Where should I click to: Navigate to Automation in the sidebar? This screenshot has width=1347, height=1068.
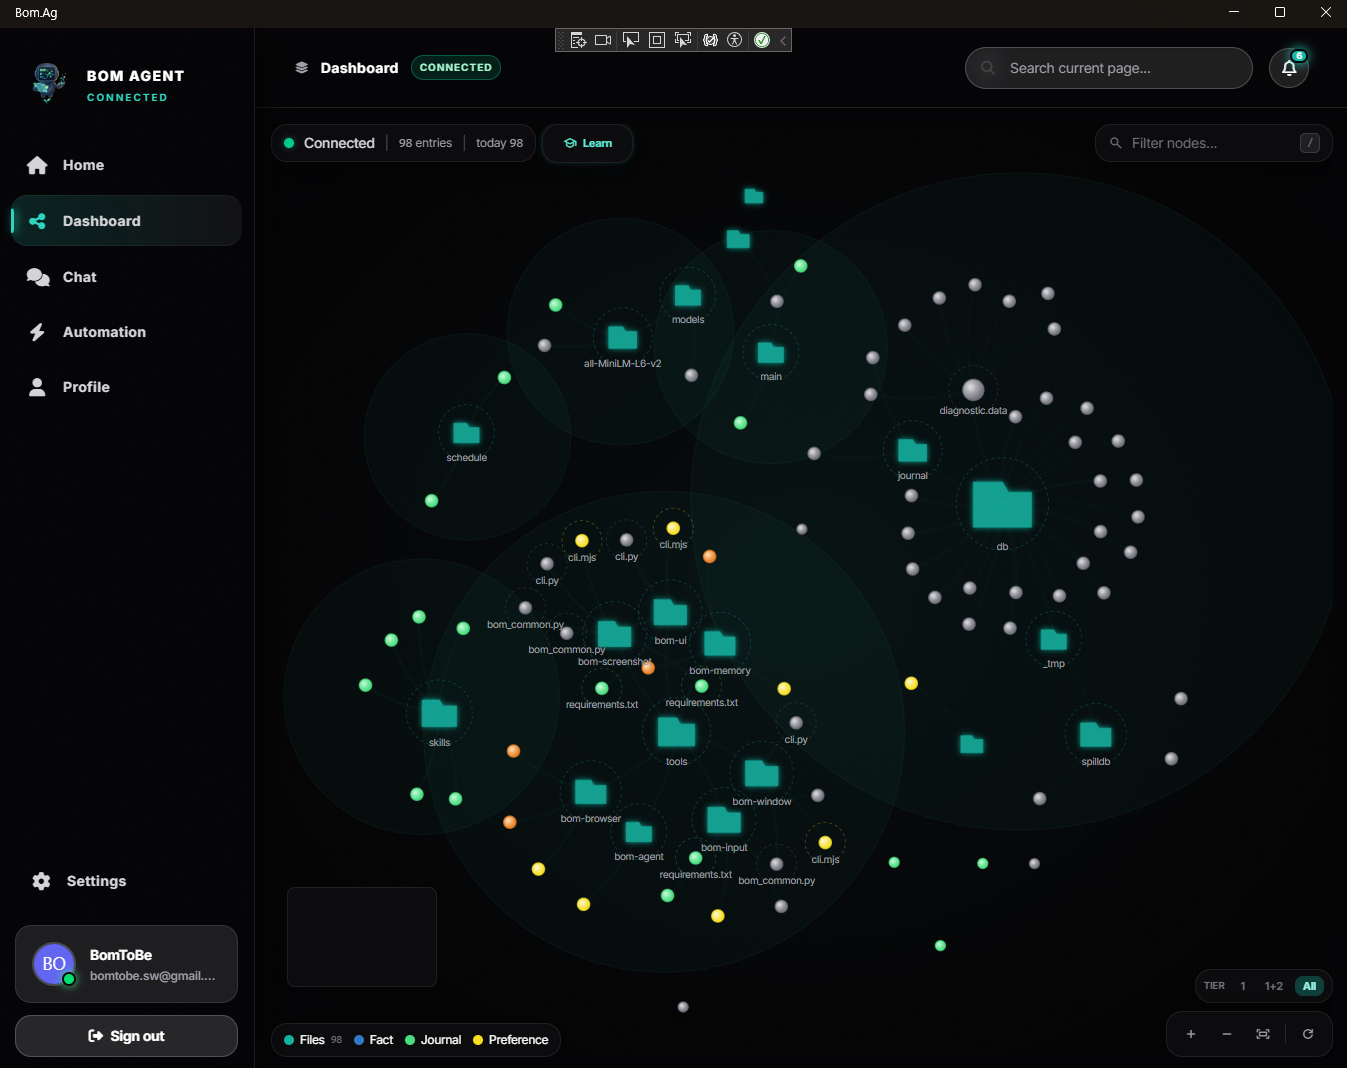(x=103, y=332)
